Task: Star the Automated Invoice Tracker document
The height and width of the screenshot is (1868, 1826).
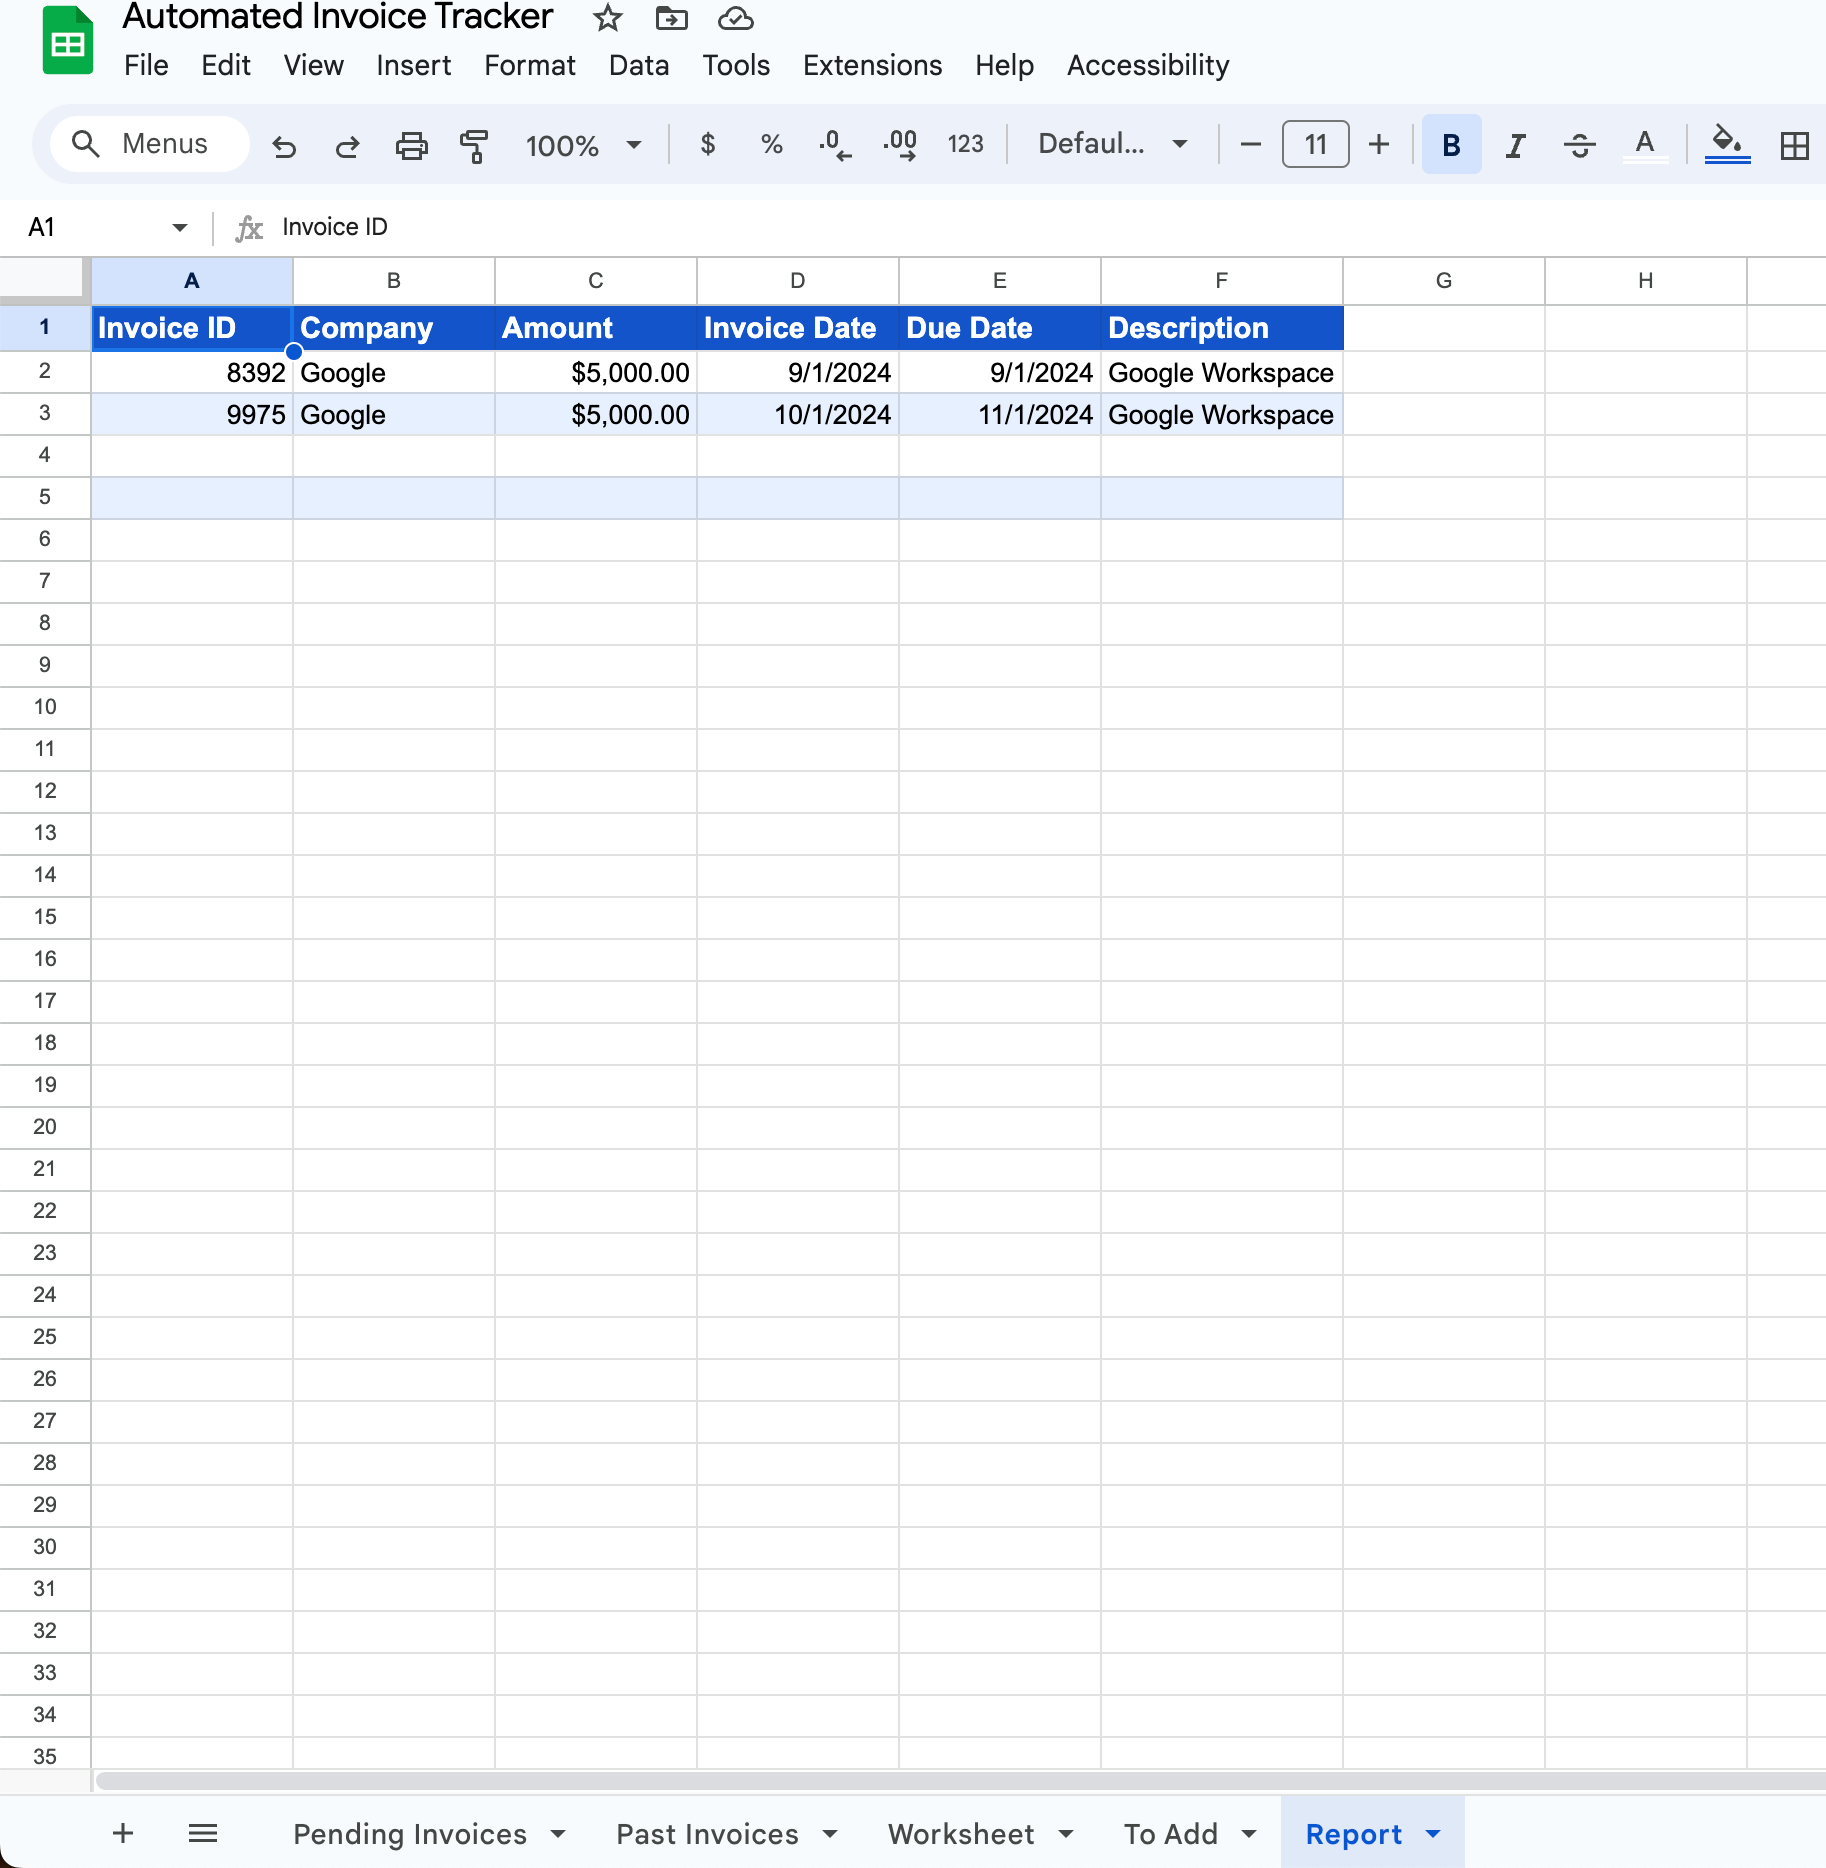Action: click(607, 18)
